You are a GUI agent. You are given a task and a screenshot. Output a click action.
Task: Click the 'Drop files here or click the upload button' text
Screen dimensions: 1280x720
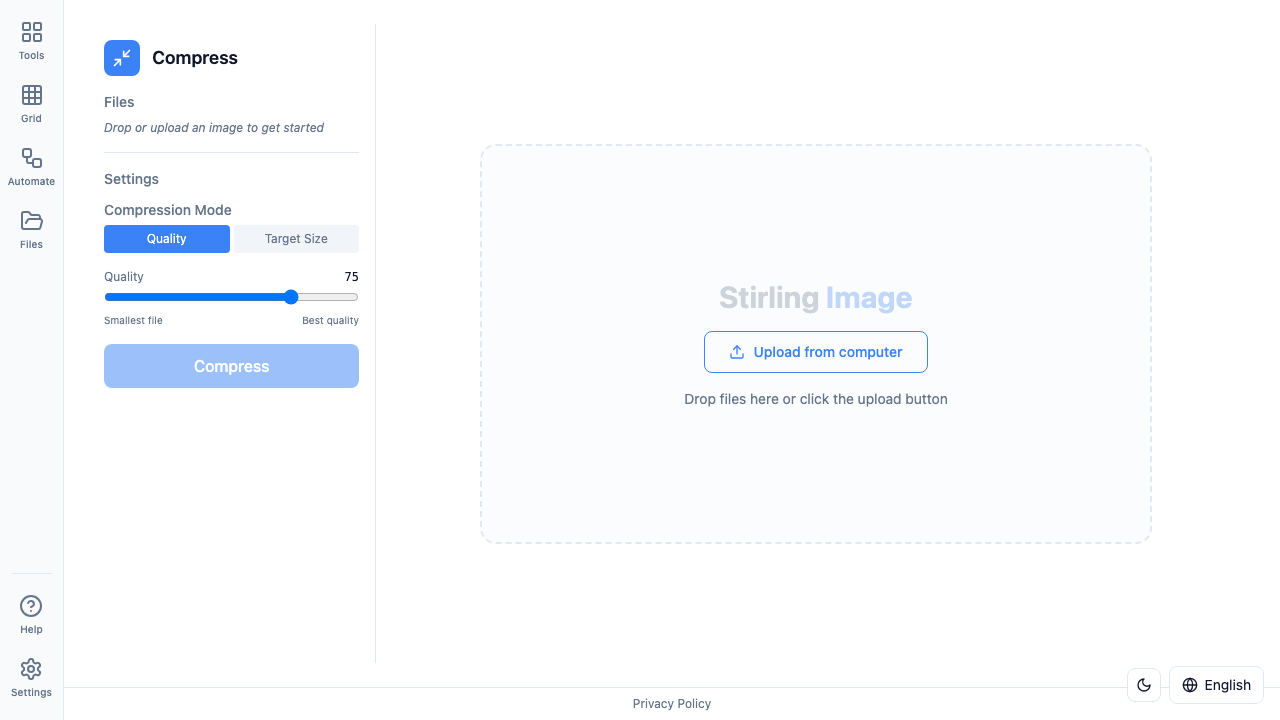point(816,399)
